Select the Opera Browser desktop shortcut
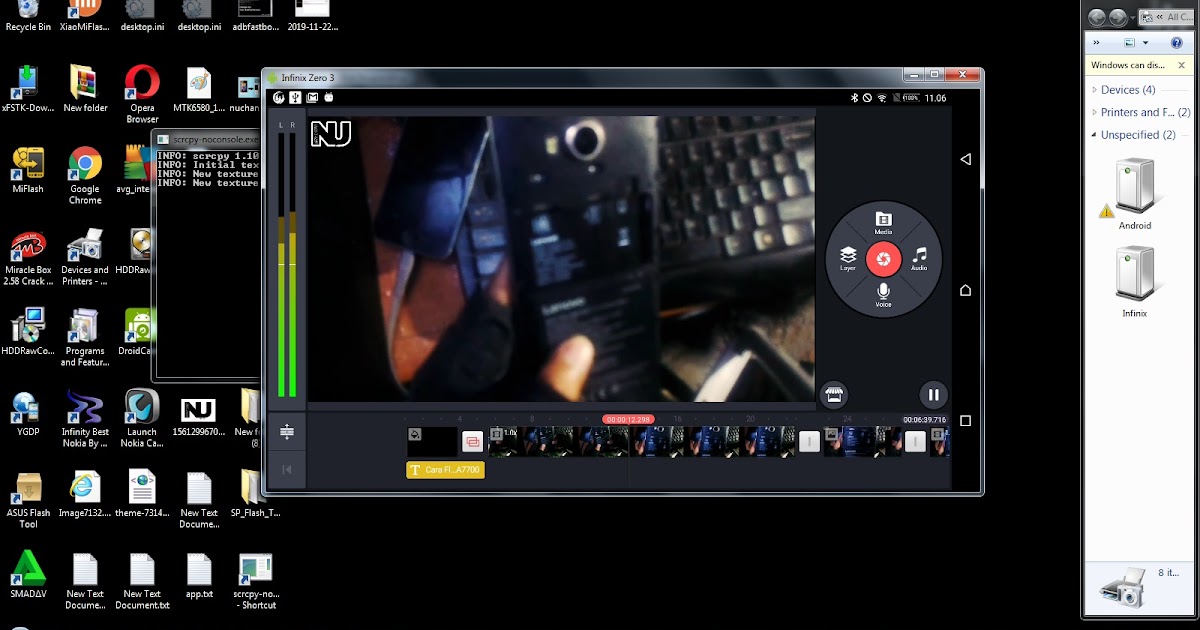This screenshot has height=630, width=1200. point(142,94)
